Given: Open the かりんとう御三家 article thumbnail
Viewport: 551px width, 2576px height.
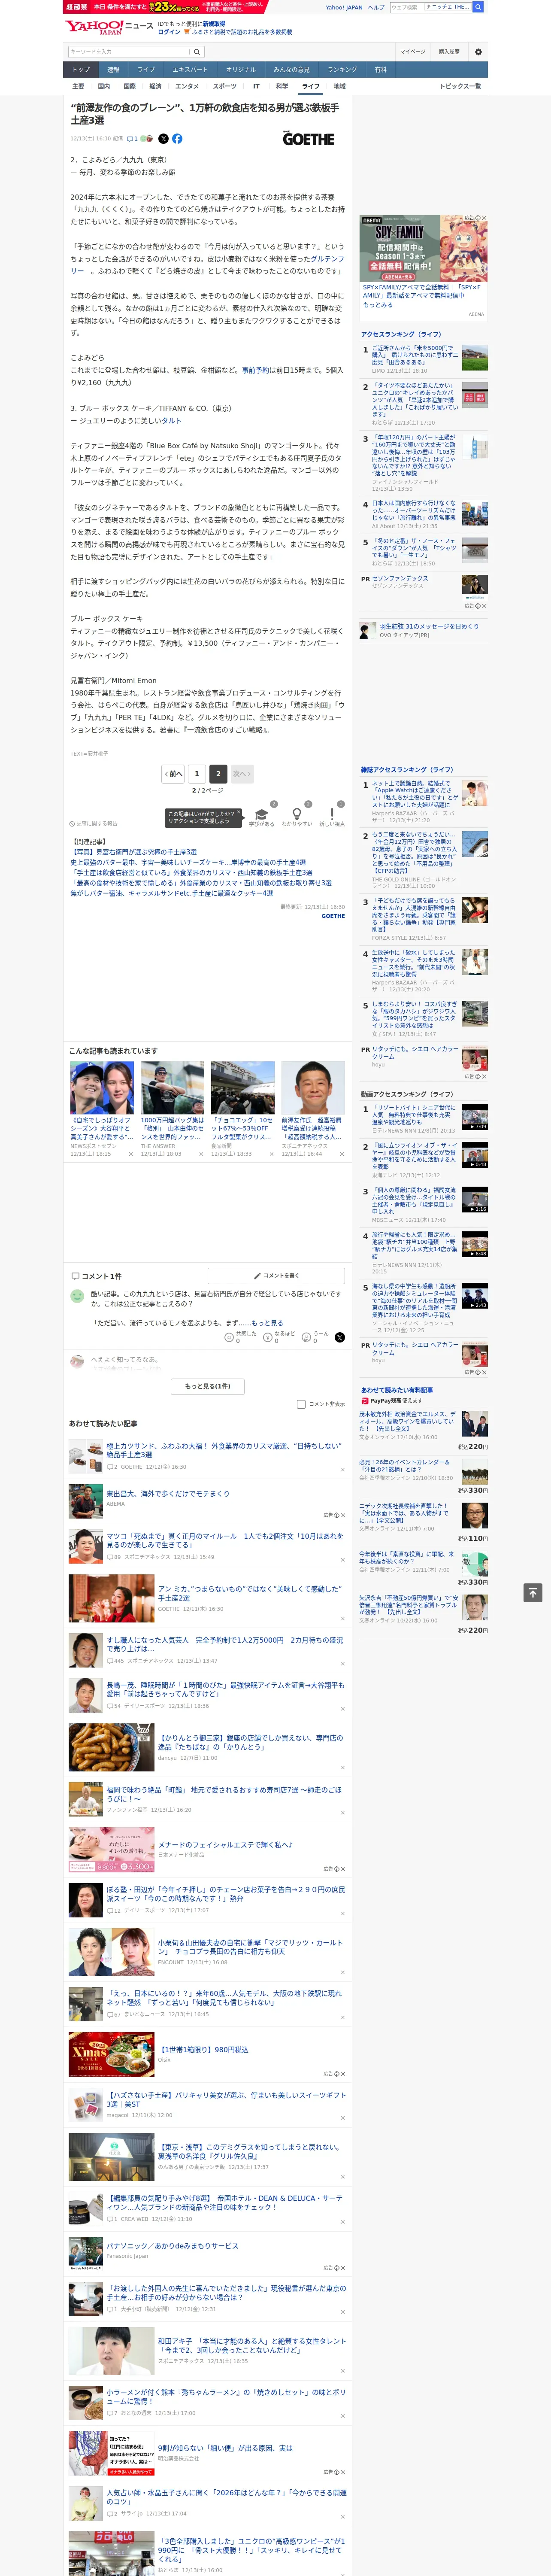Looking at the screenshot, I should click(111, 1746).
